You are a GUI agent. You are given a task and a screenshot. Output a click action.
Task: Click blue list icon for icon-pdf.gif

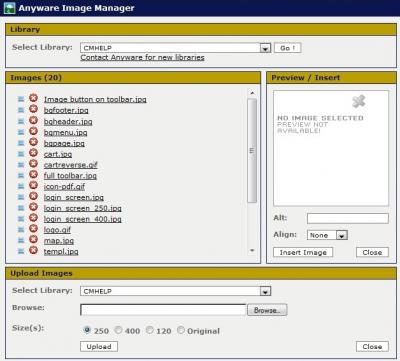(x=21, y=186)
